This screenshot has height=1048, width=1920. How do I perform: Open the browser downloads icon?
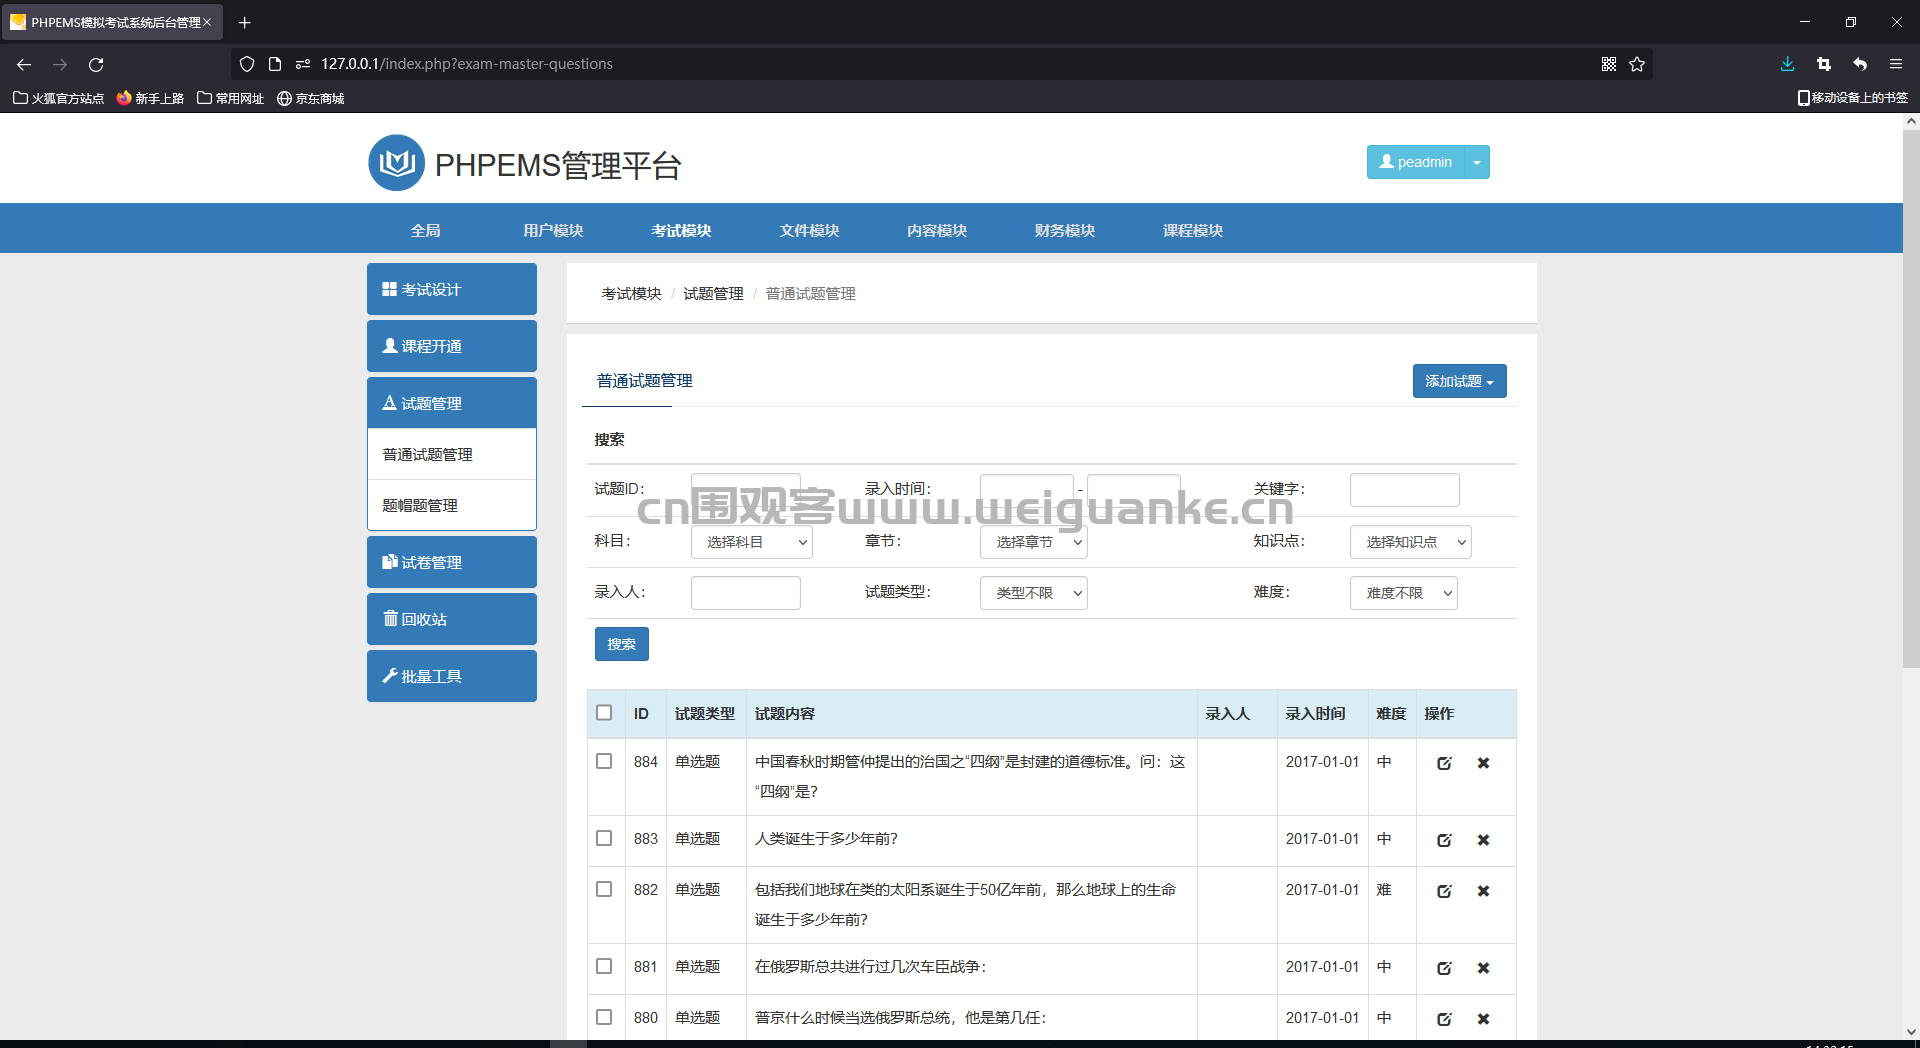1788,64
